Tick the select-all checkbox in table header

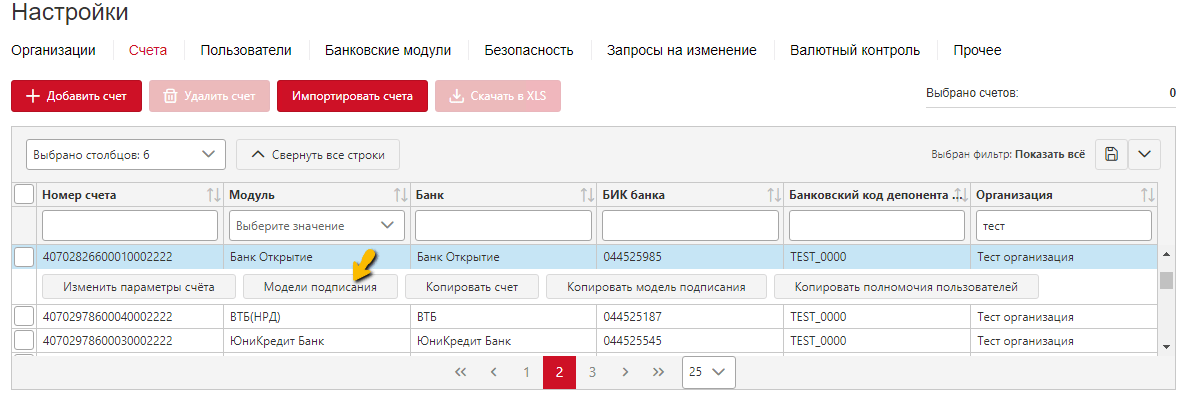coord(24,195)
